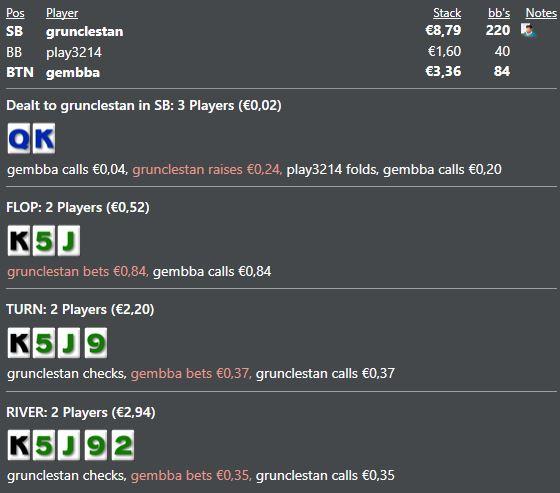Select the black K flop card
Image resolution: width=560 pixels, height=493 pixels.
pos(19,240)
